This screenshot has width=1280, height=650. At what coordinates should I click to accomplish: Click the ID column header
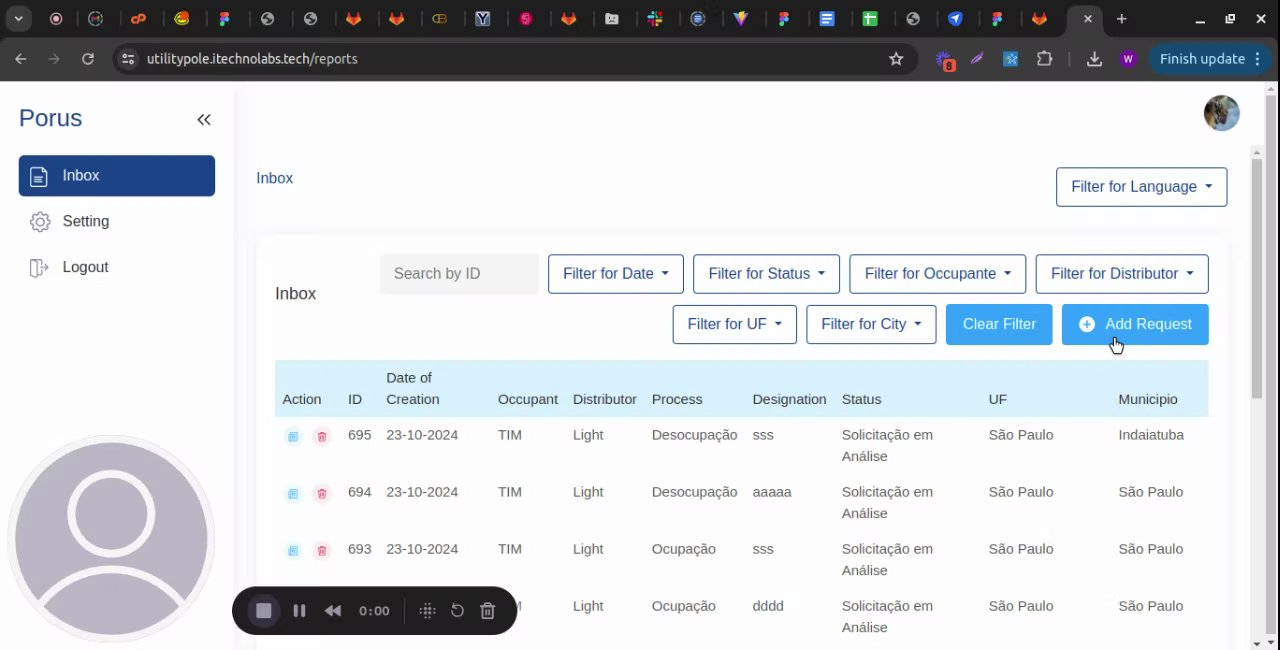coord(355,399)
